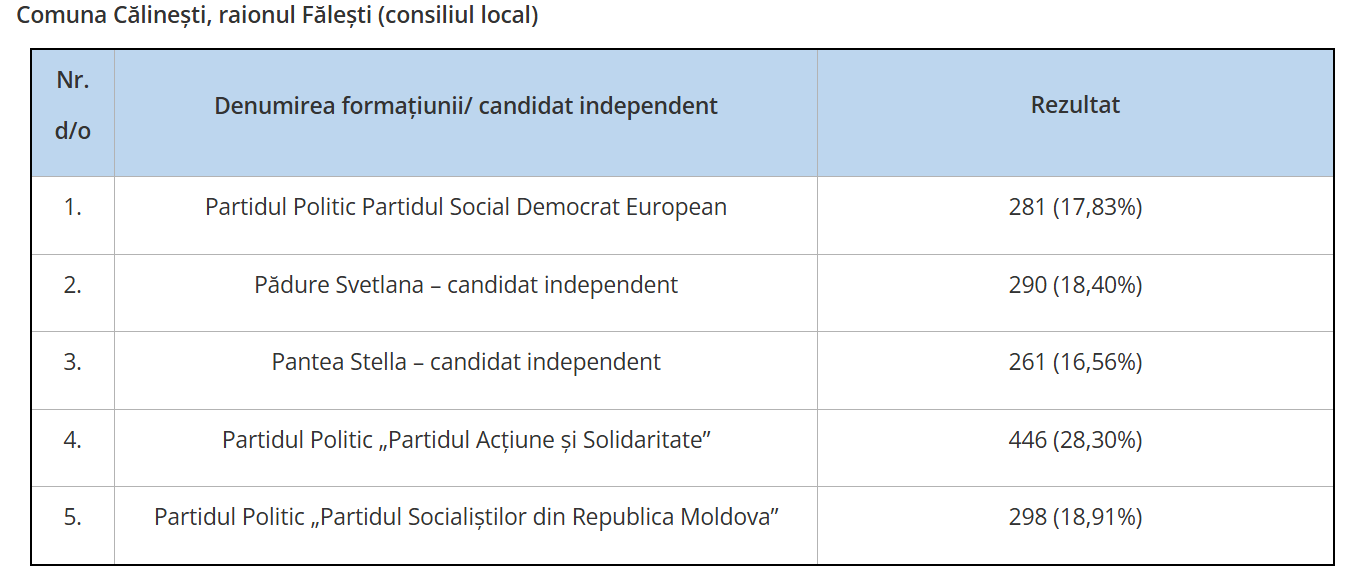Click the page heading Comuna Călinești, raionul Fălești
1354x579 pixels.
277,17
